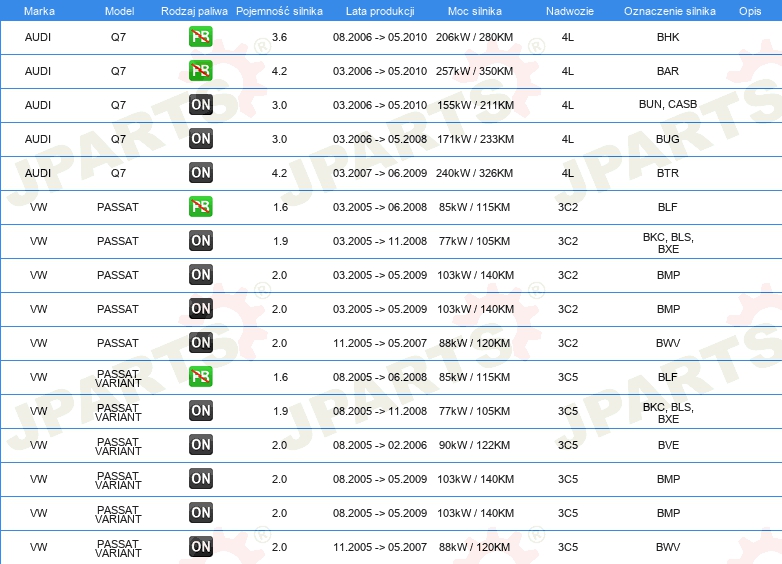Click the Moc silnika column header

(x=475, y=11)
